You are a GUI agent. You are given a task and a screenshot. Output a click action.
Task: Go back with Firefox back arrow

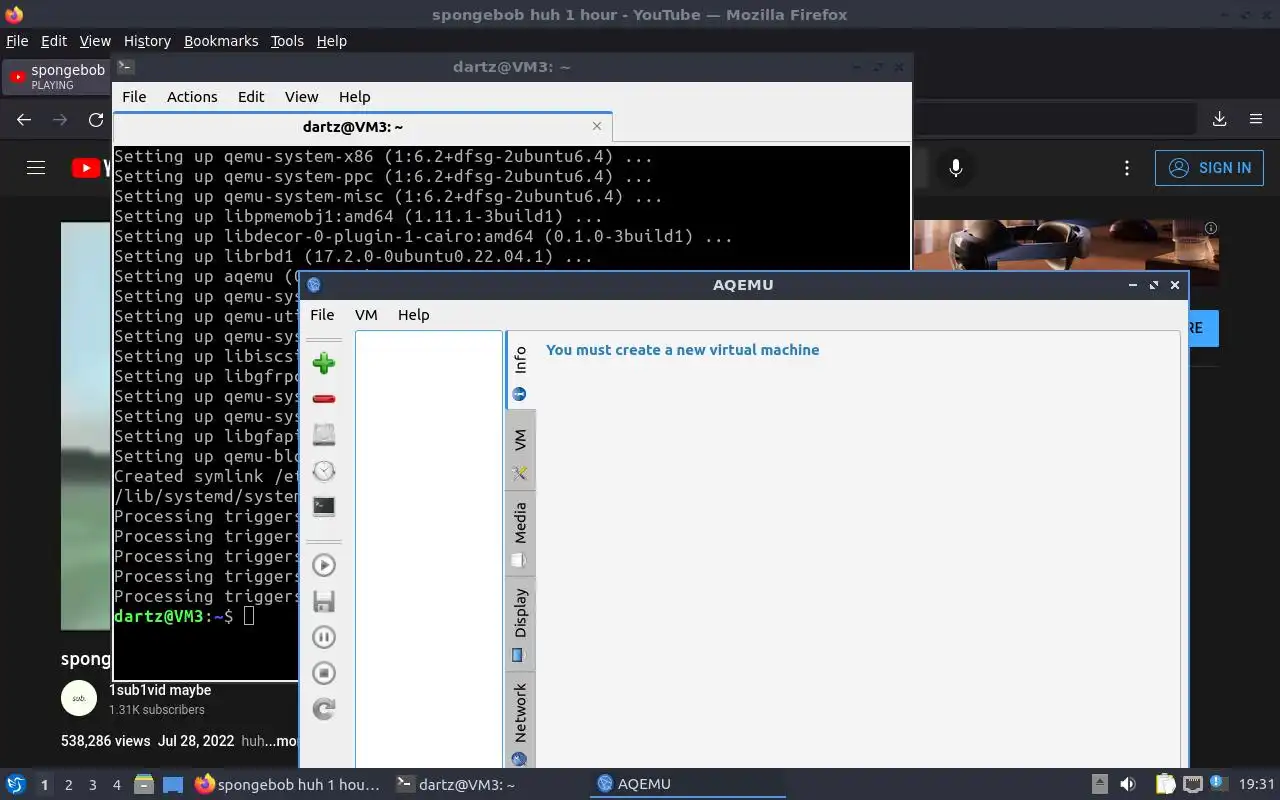(x=24, y=120)
